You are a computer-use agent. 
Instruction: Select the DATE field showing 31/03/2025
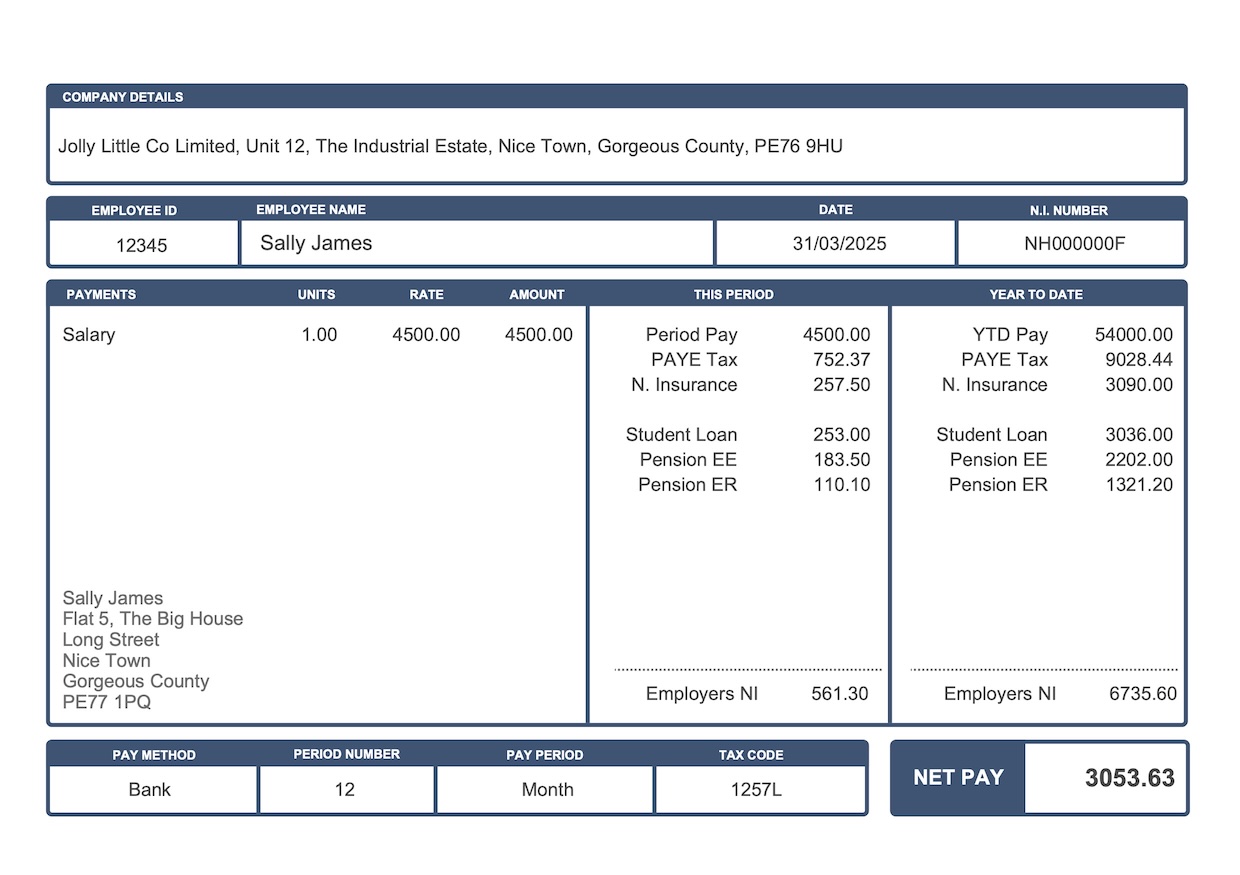point(834,242)
